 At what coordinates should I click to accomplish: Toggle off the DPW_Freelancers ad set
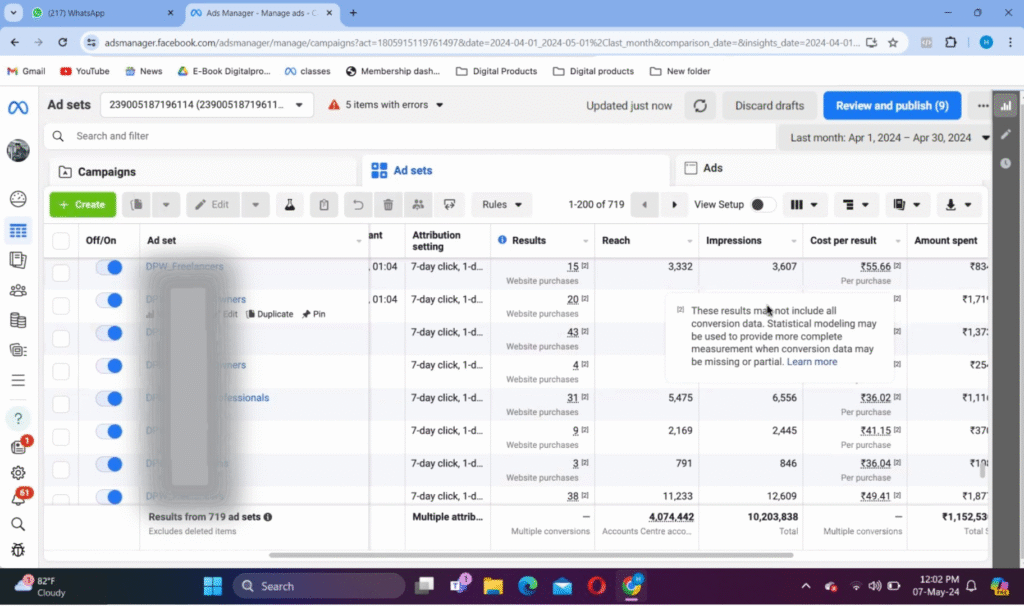[x=109, y=267]
